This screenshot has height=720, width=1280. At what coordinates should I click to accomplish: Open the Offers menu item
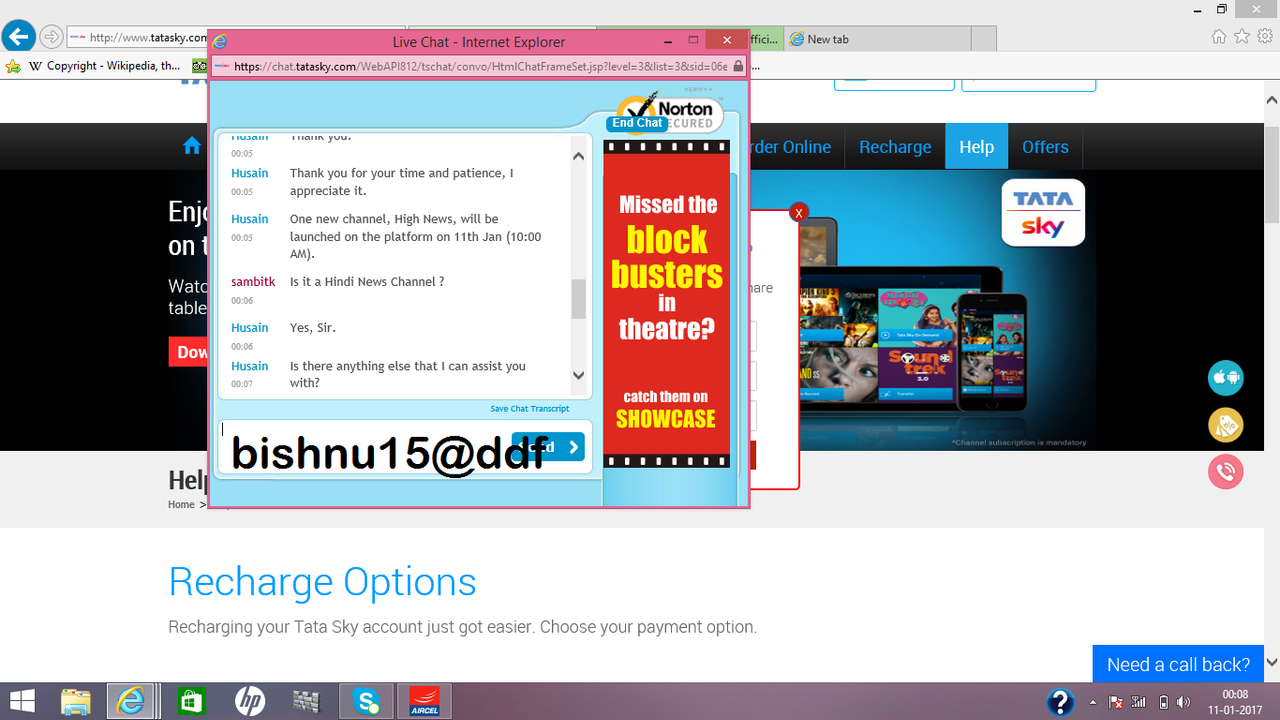click(1045, 147)
